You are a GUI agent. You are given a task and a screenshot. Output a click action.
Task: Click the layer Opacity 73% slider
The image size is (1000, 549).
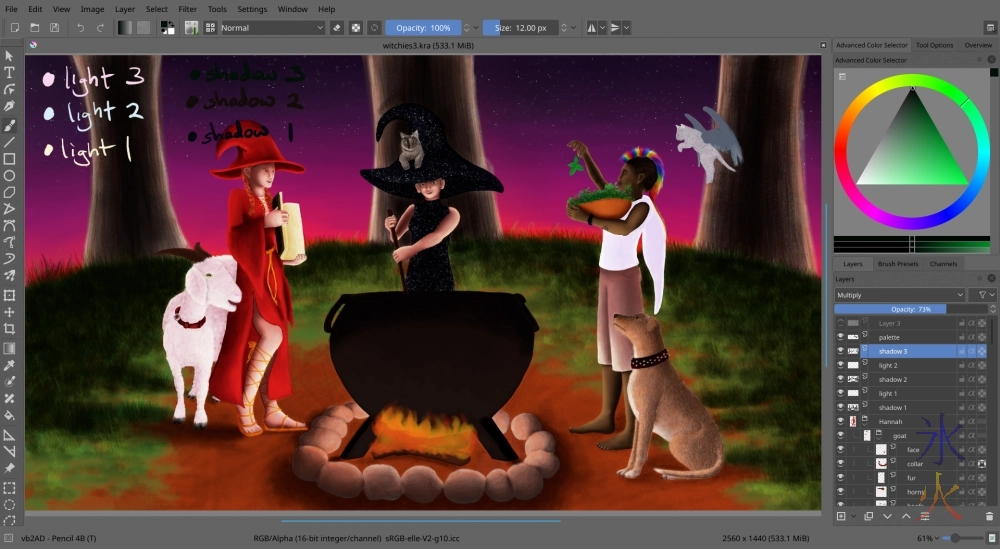pos(910,309)
